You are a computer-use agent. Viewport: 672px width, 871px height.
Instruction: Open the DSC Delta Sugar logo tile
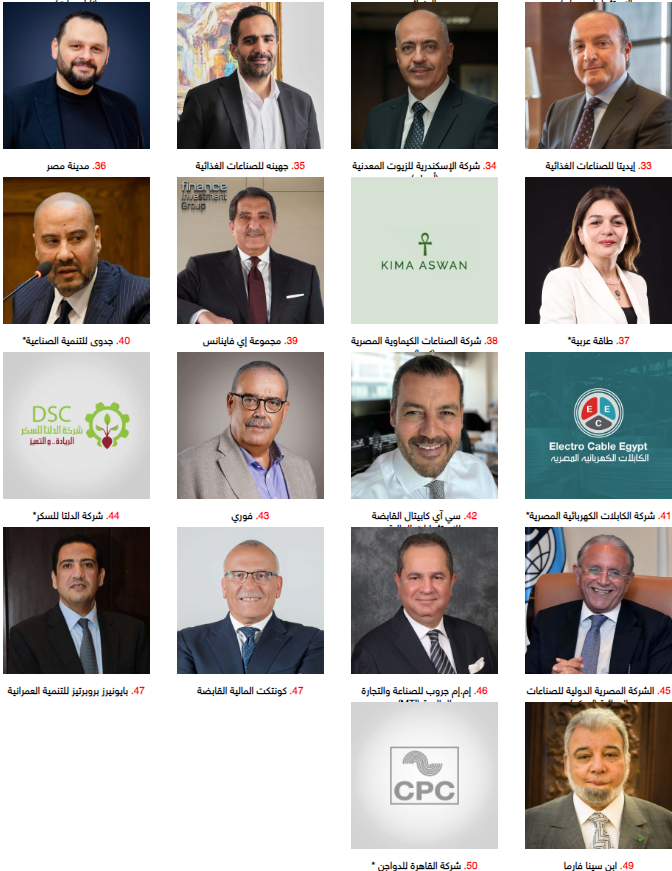[x=76, y=426]
